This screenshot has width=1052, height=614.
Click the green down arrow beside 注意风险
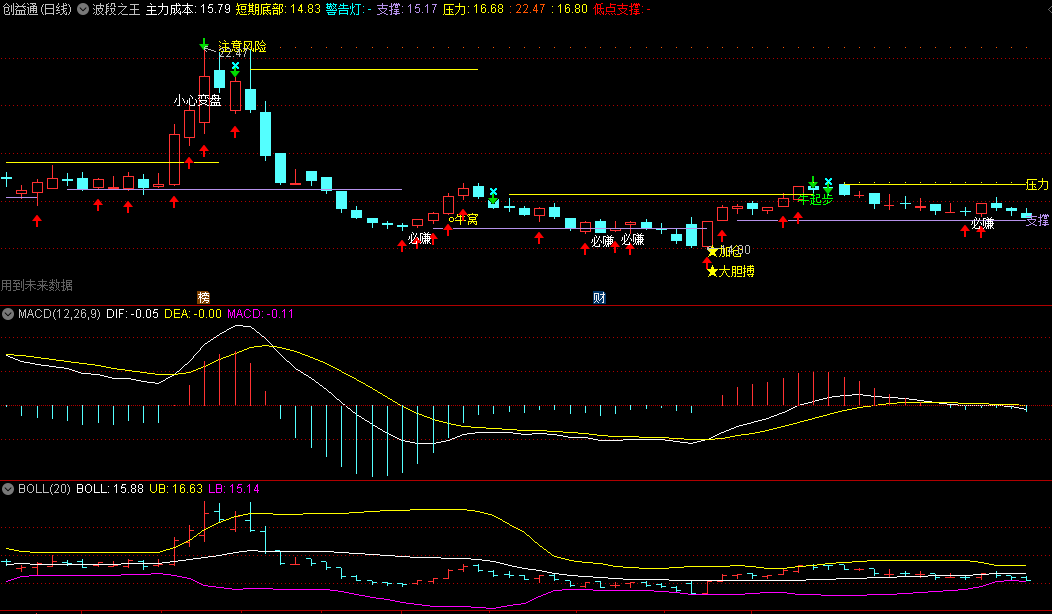(204, 44)
